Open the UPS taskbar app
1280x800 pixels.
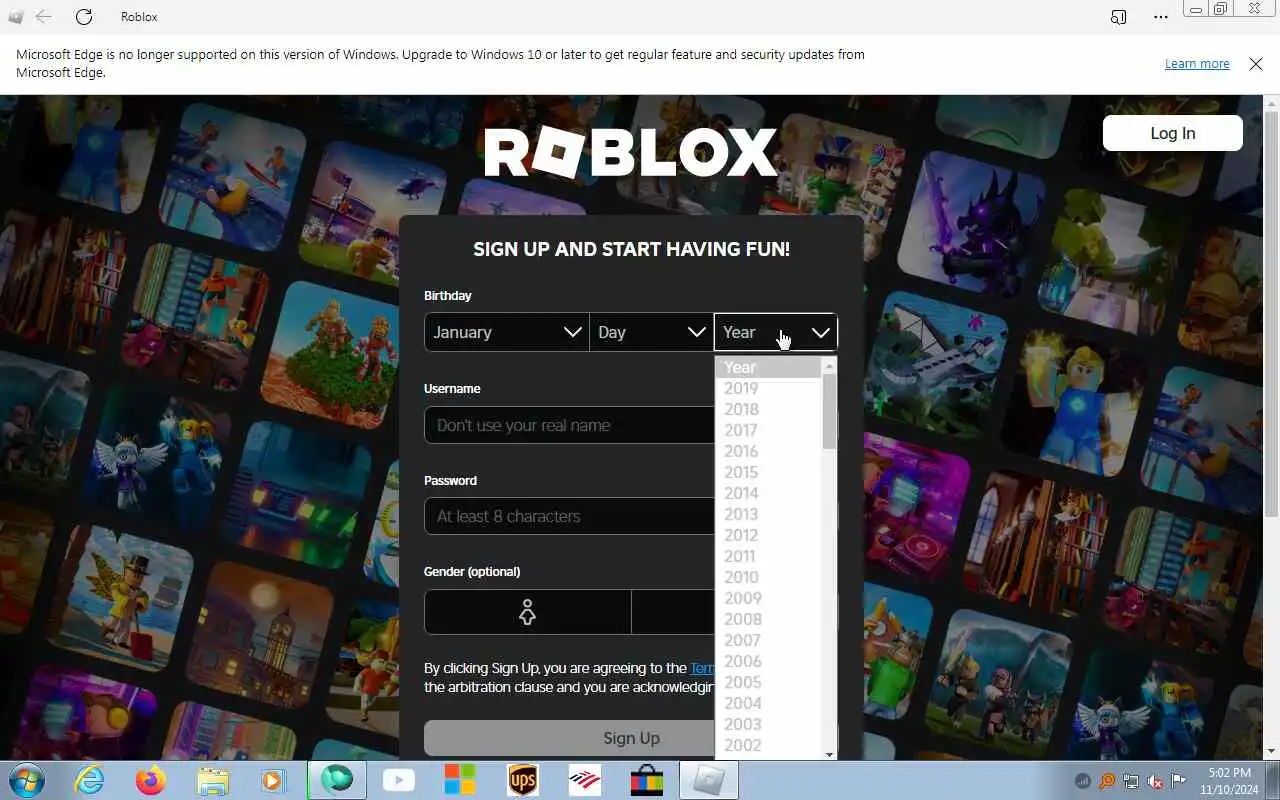(x=522, y=780)
